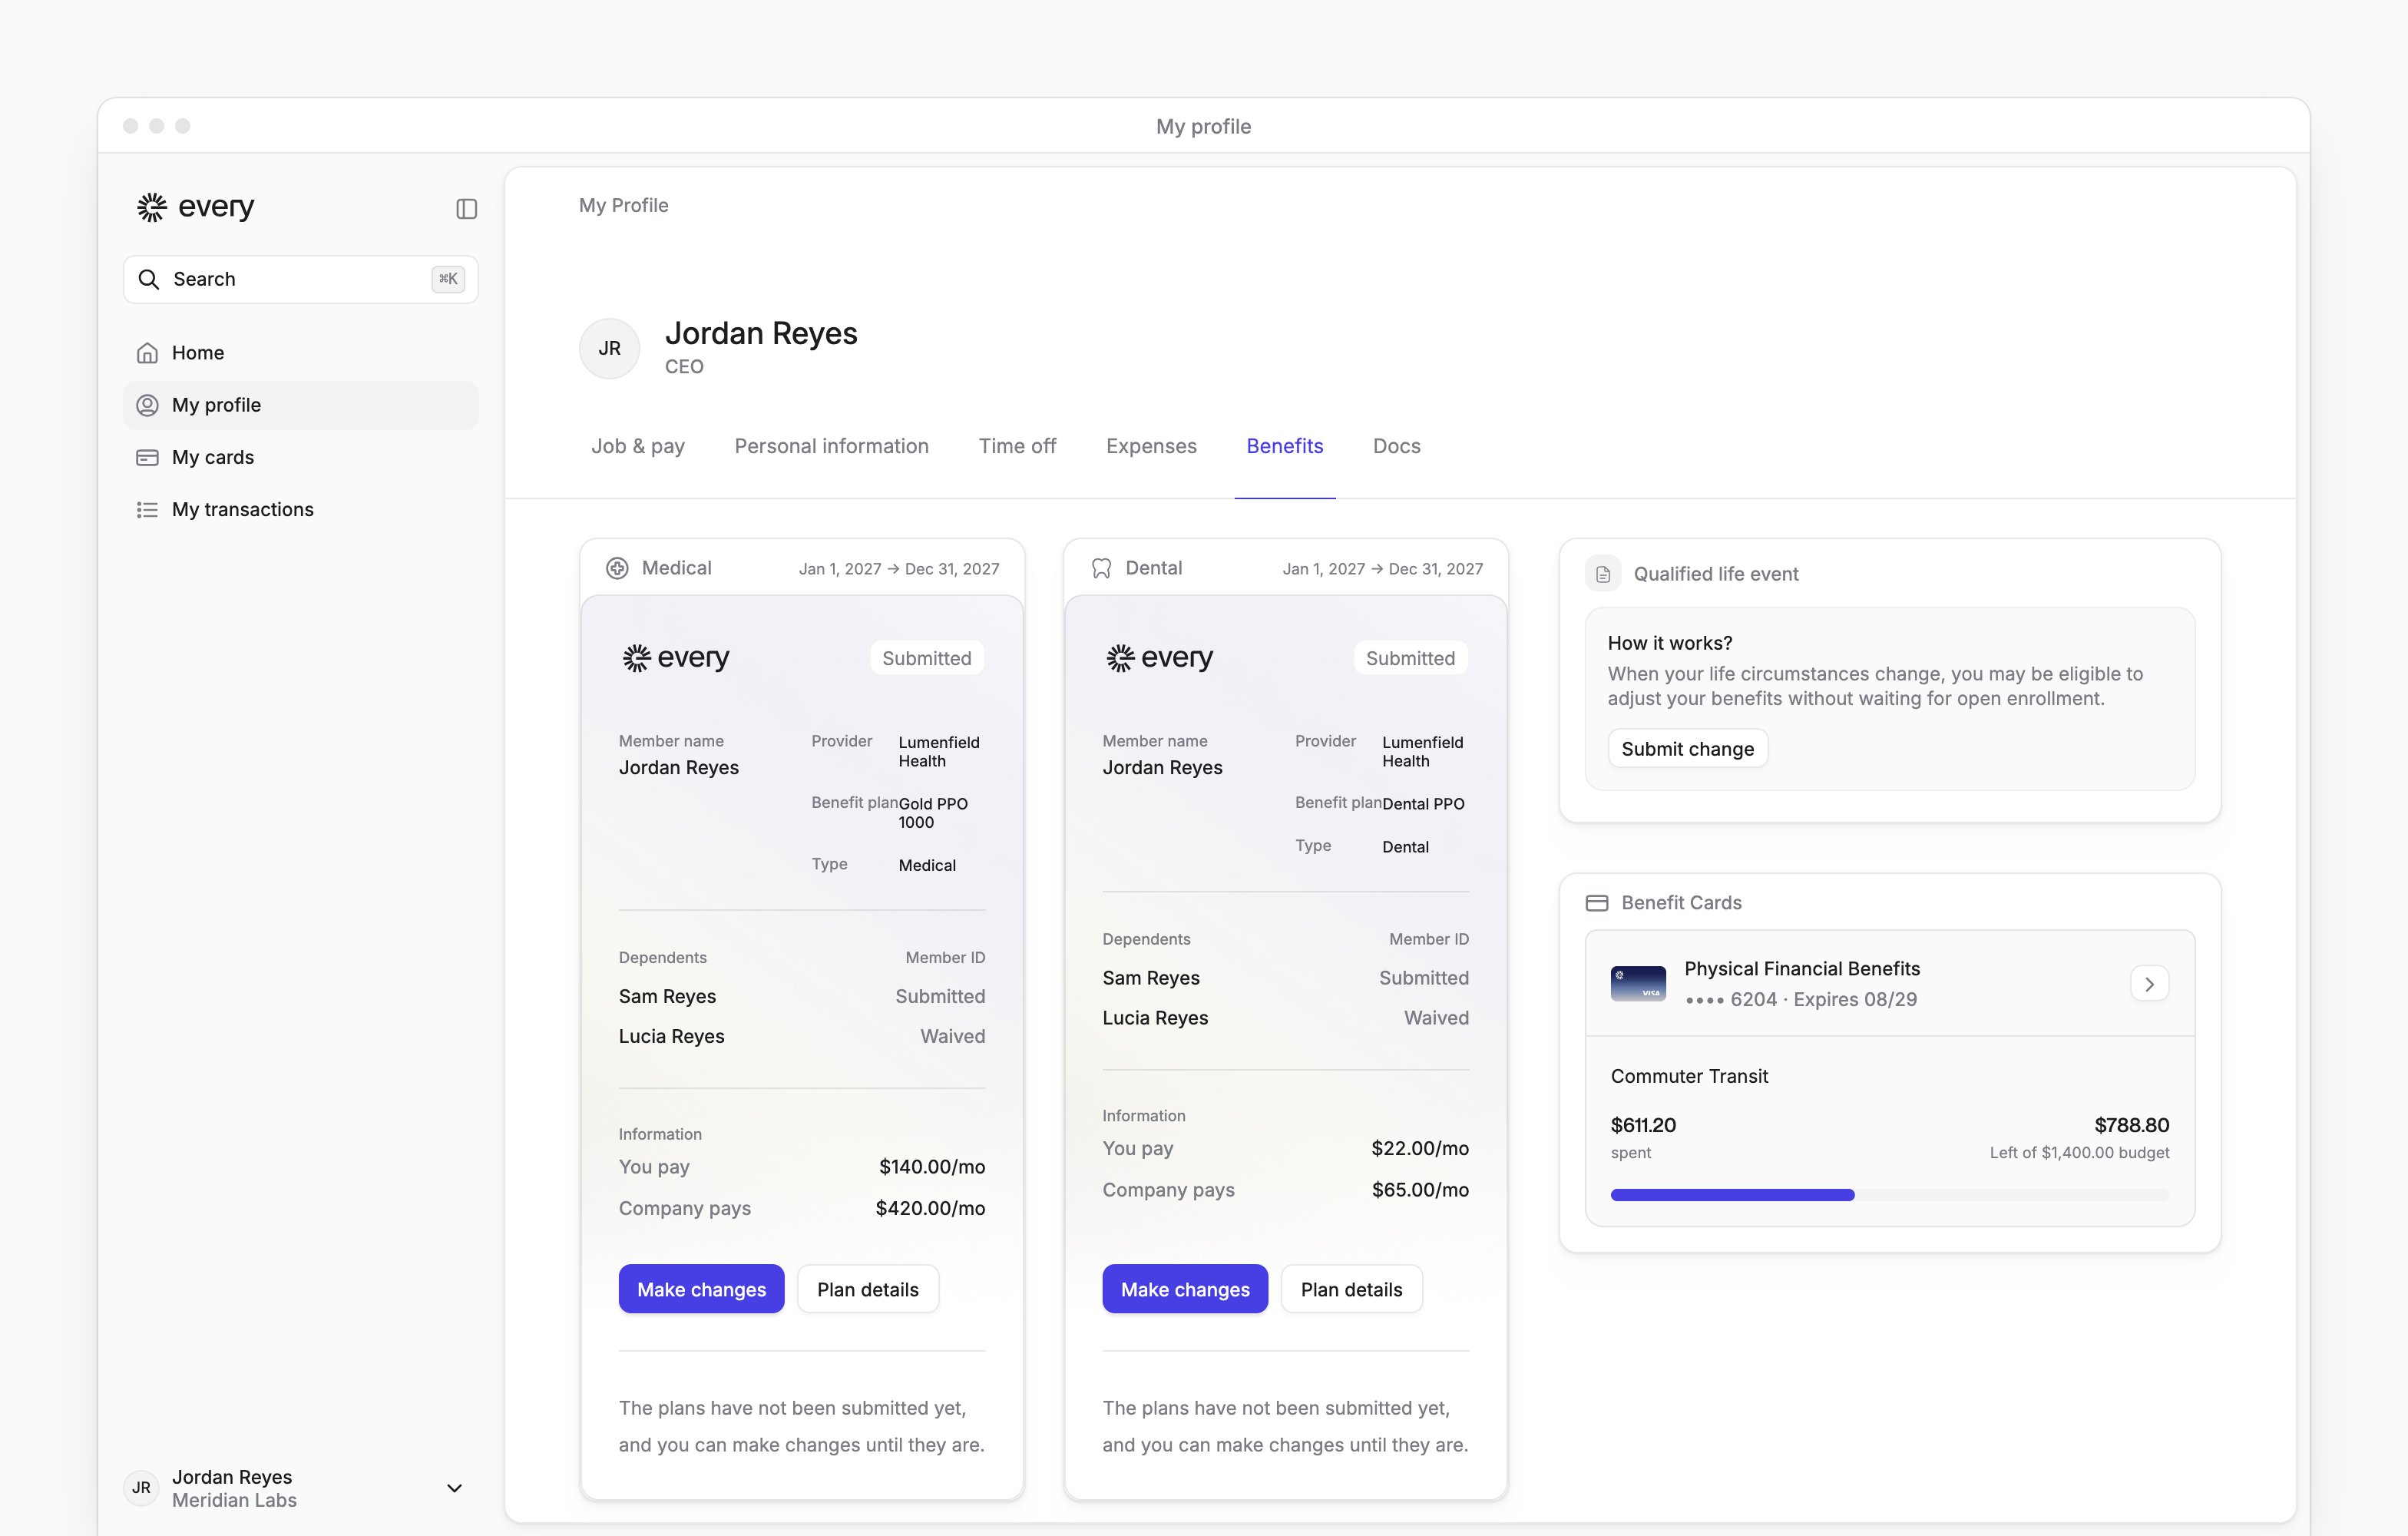
Task: Click Sam Reyes on the Medical card
Action: point(667,997)
